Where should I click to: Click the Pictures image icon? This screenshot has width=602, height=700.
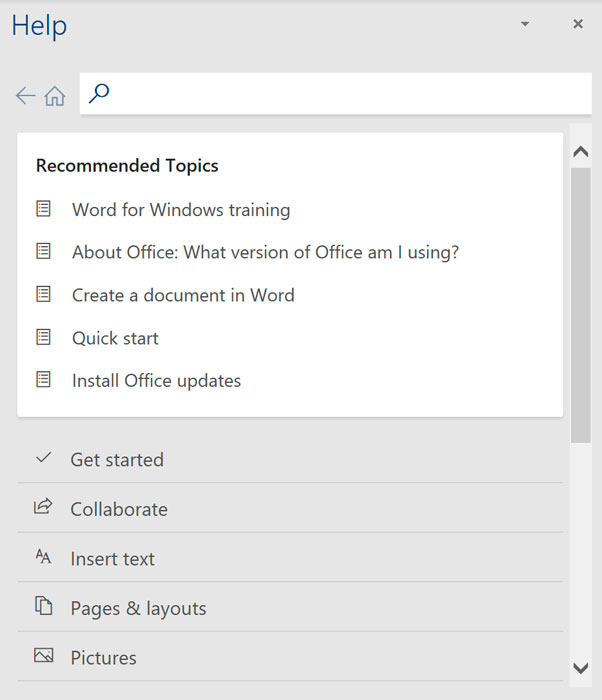point(43,657)
